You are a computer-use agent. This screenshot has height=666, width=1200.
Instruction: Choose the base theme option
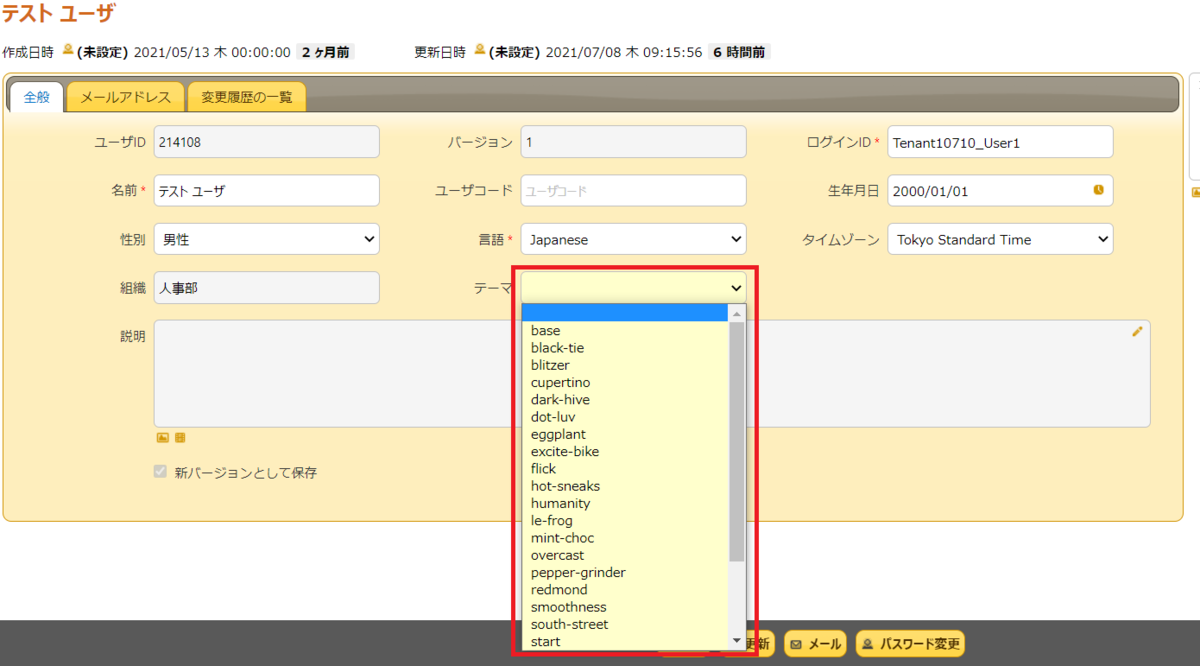pos(626,330)
